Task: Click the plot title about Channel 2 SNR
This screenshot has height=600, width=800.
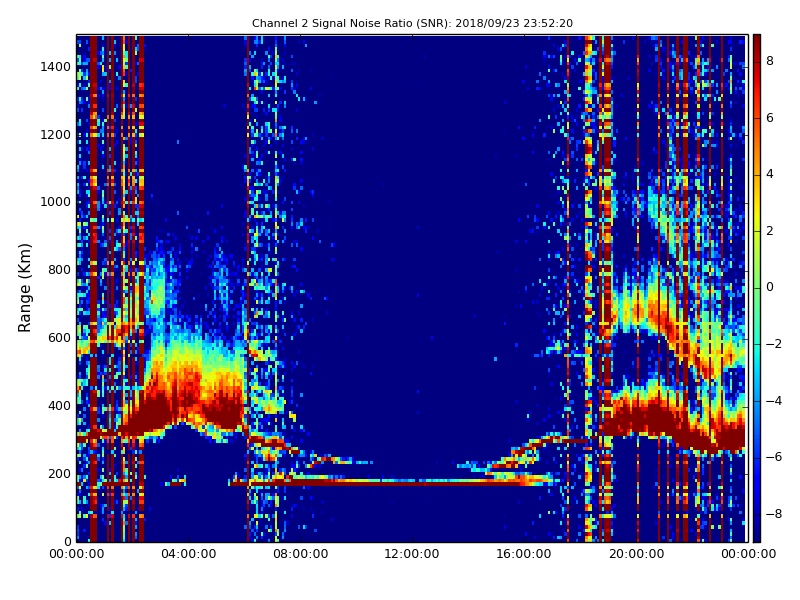Action: pos(412,23)
